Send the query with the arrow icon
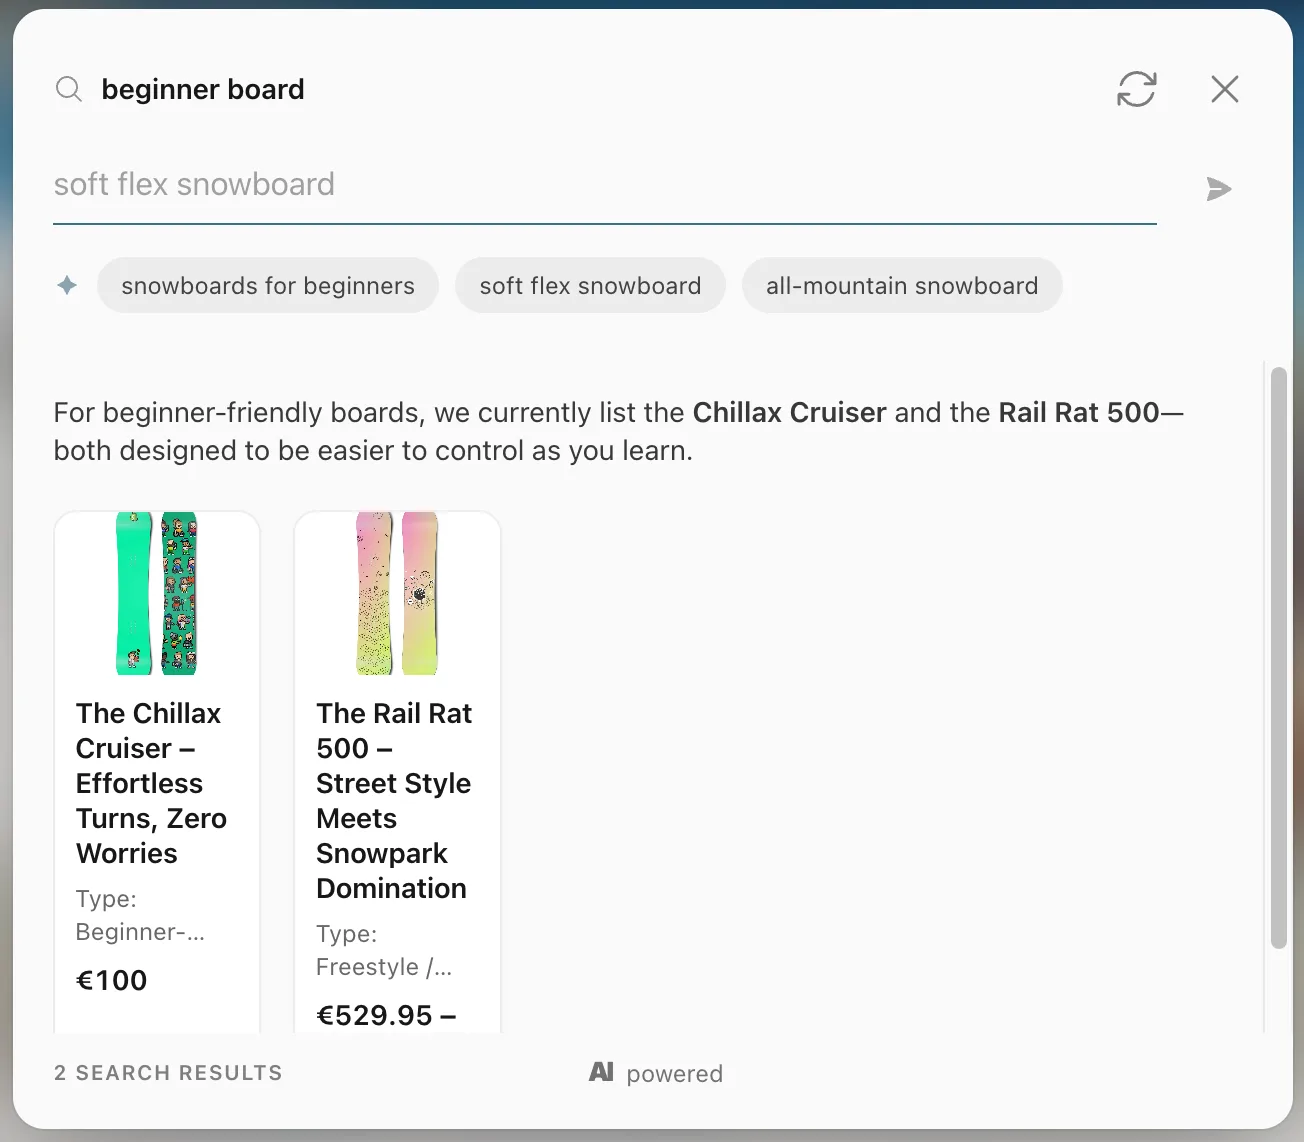The image size is (1304, 1142). (x=1218, y=189)
